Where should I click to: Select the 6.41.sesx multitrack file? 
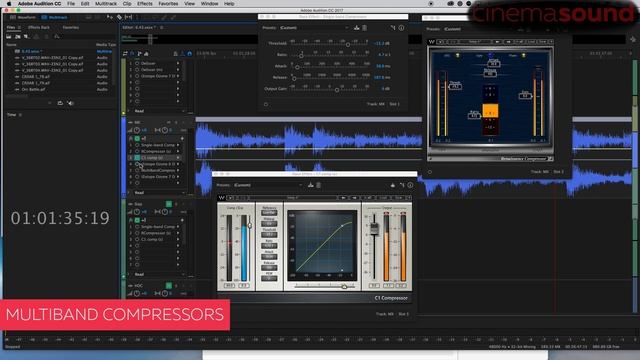coord(32,51)
